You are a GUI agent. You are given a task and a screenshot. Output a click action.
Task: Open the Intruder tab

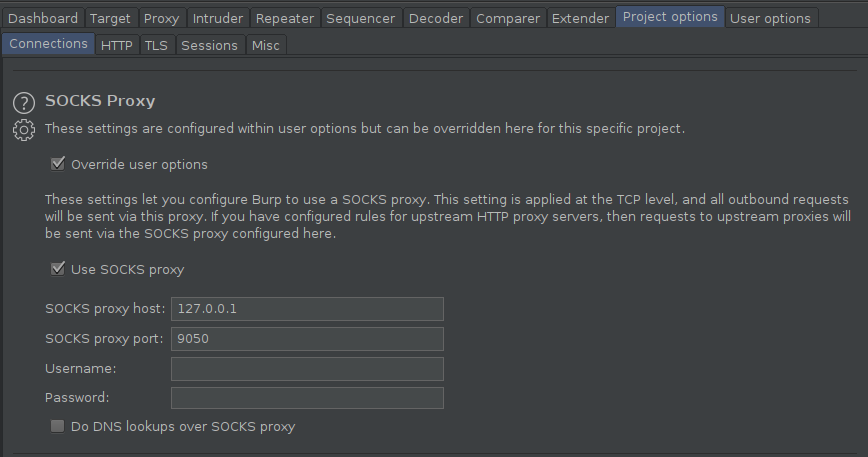pyautogui.click(x=218, y=18)
